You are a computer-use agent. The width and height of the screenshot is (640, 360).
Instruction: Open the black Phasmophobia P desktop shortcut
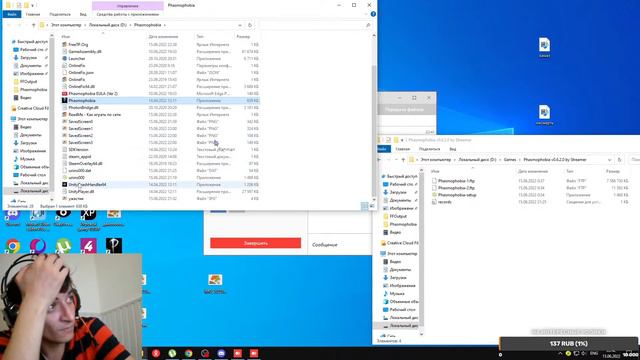[x=114, y=246]
